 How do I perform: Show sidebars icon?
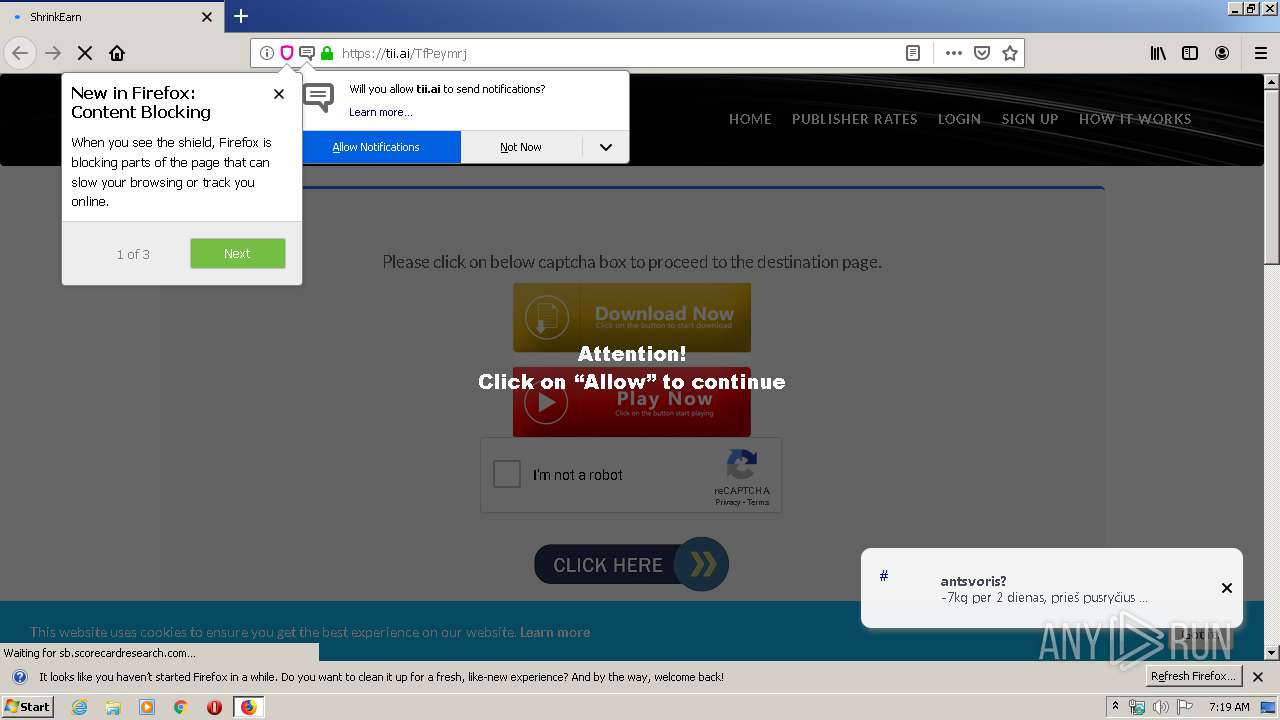click(x=1190, y=53)
